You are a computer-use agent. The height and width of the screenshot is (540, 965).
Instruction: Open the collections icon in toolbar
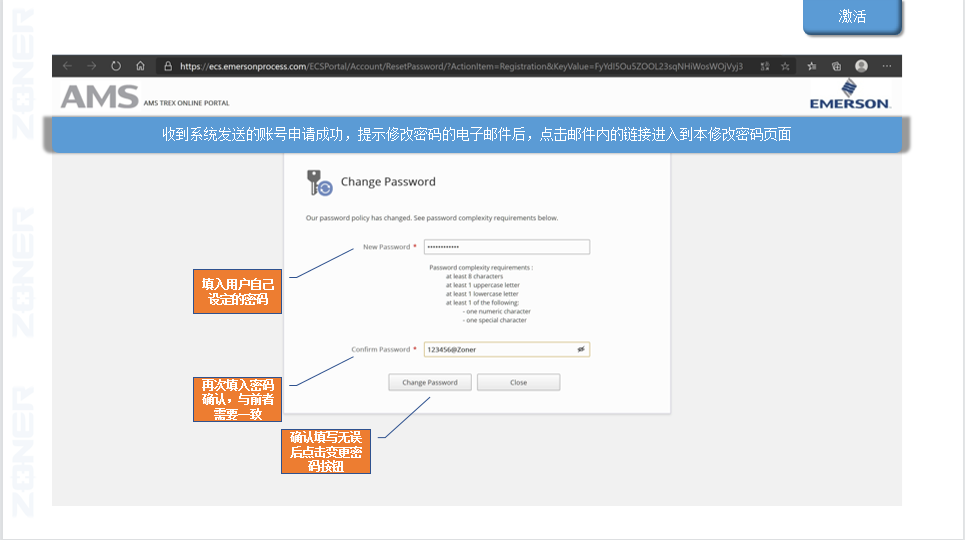tap(836, 66)
